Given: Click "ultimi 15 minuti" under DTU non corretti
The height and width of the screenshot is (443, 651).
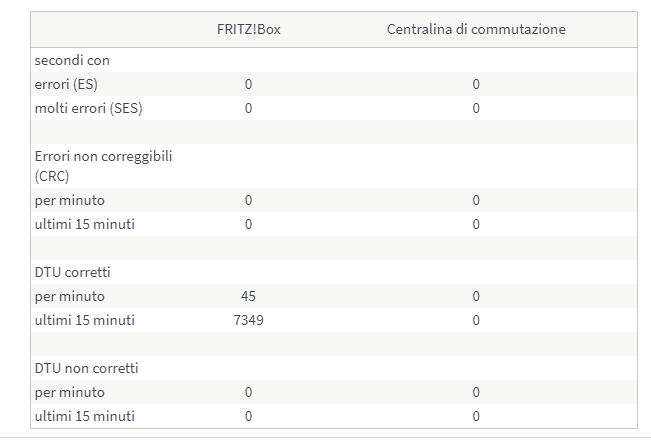Looking at the screenshot, I should 84,416.
